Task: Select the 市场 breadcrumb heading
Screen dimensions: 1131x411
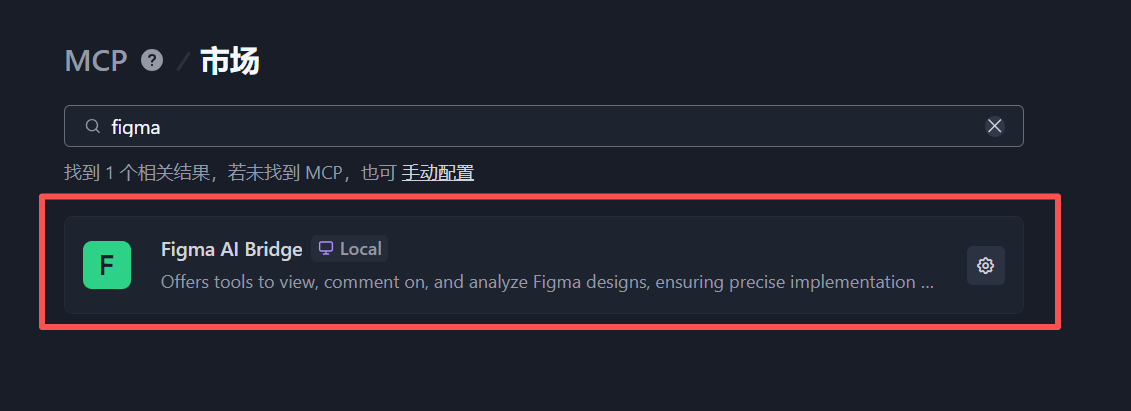Action: point(230,61)
